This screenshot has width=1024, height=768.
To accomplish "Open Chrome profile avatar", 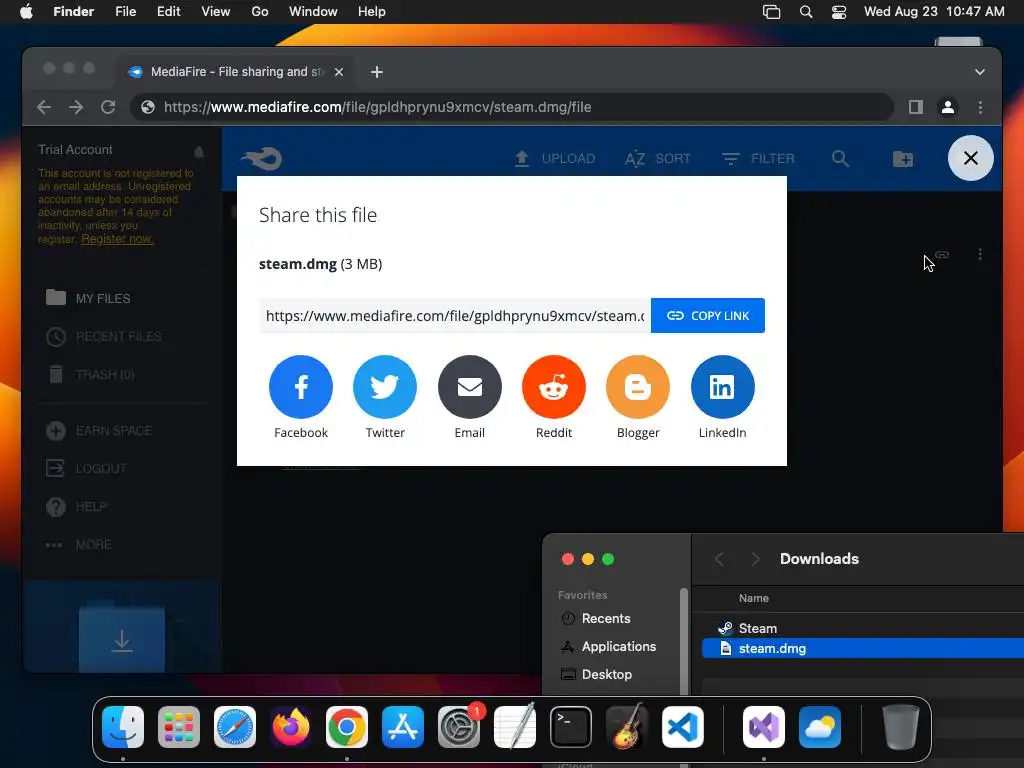I will (948, 107).
